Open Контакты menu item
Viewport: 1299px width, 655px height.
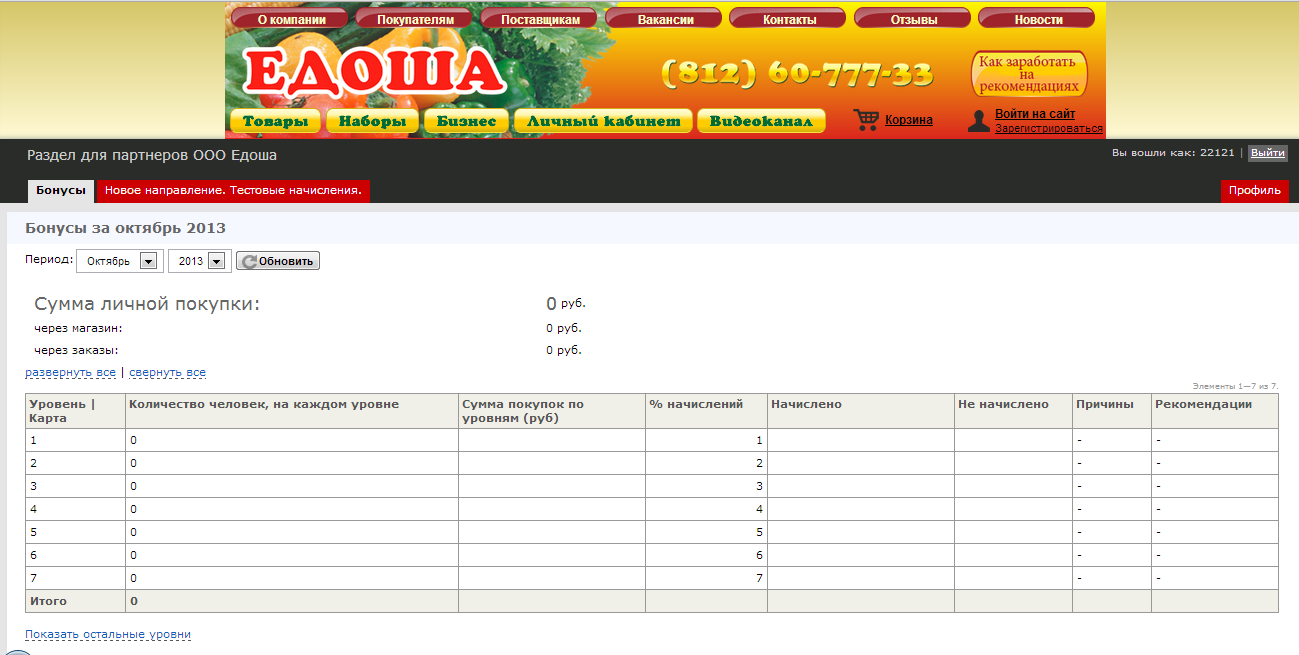[789, 19]
